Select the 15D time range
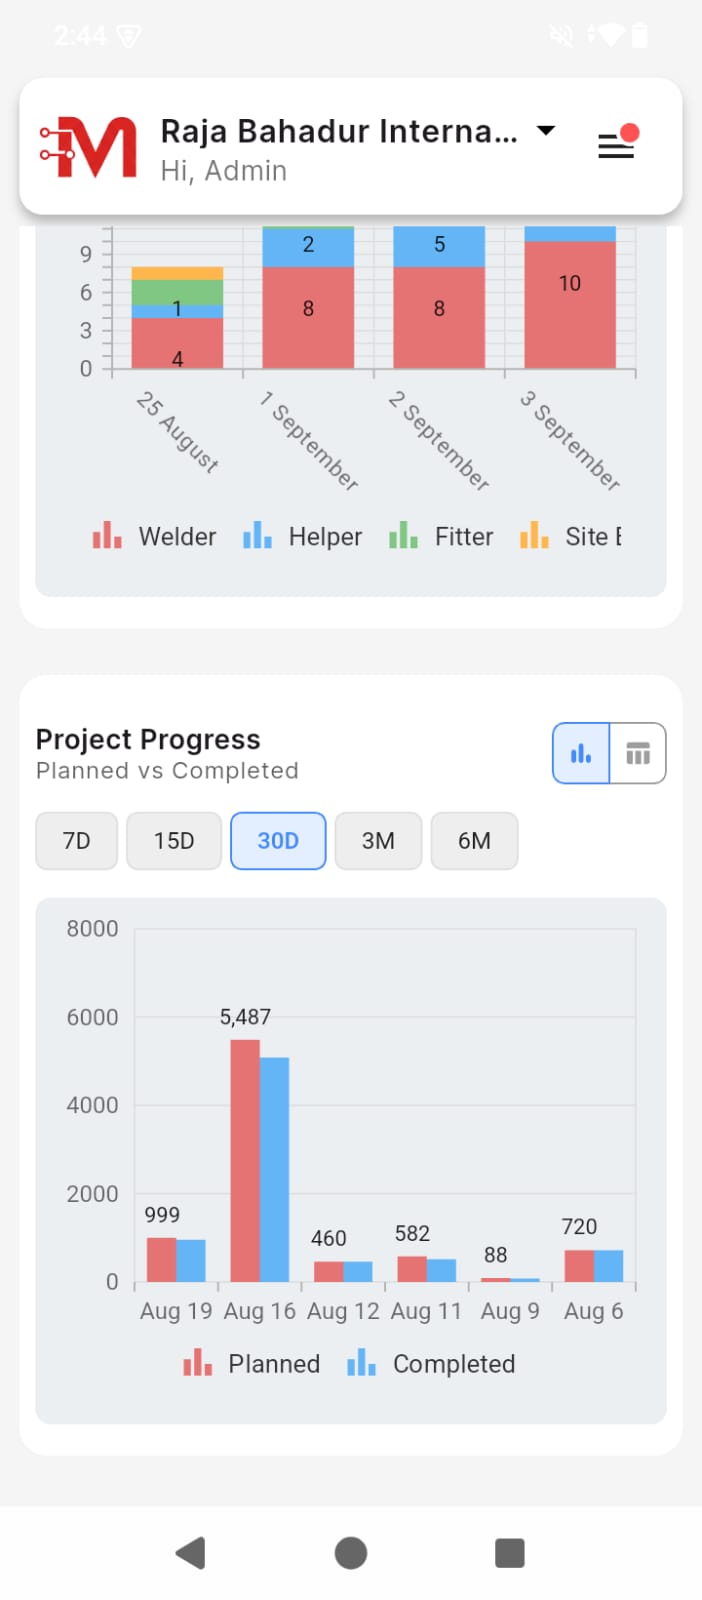 click(x=174, y=841)
